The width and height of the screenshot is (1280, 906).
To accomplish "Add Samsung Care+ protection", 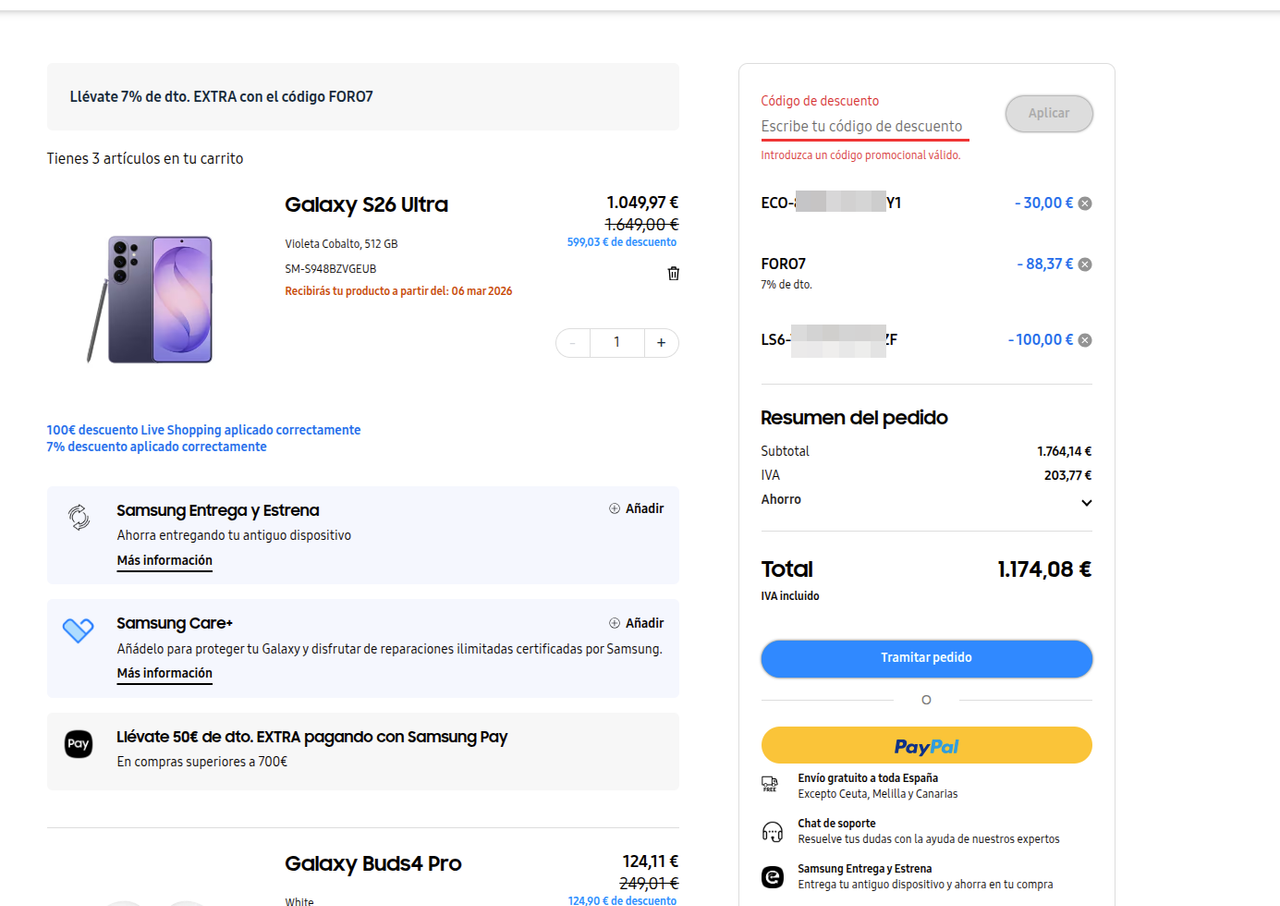I will point(636,623).
